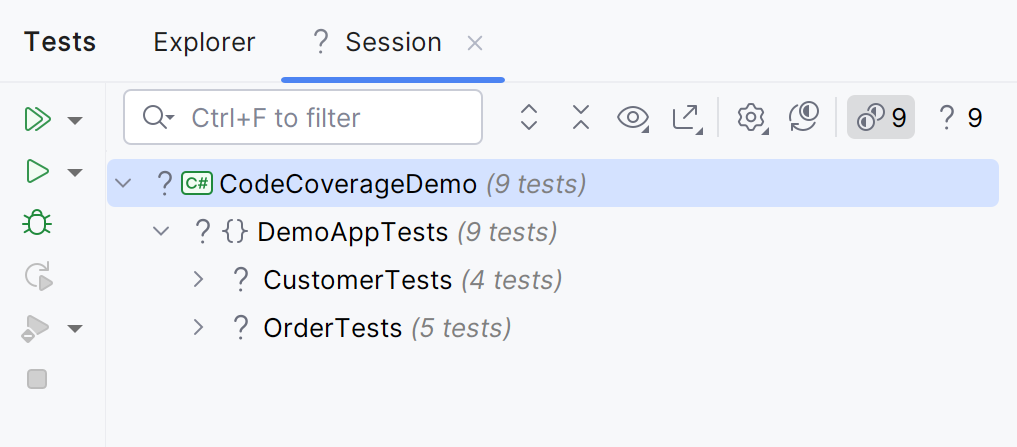Click the Expand All arrows icon
The width and height of the screenshot is (1017, 447).
point(530,118)
